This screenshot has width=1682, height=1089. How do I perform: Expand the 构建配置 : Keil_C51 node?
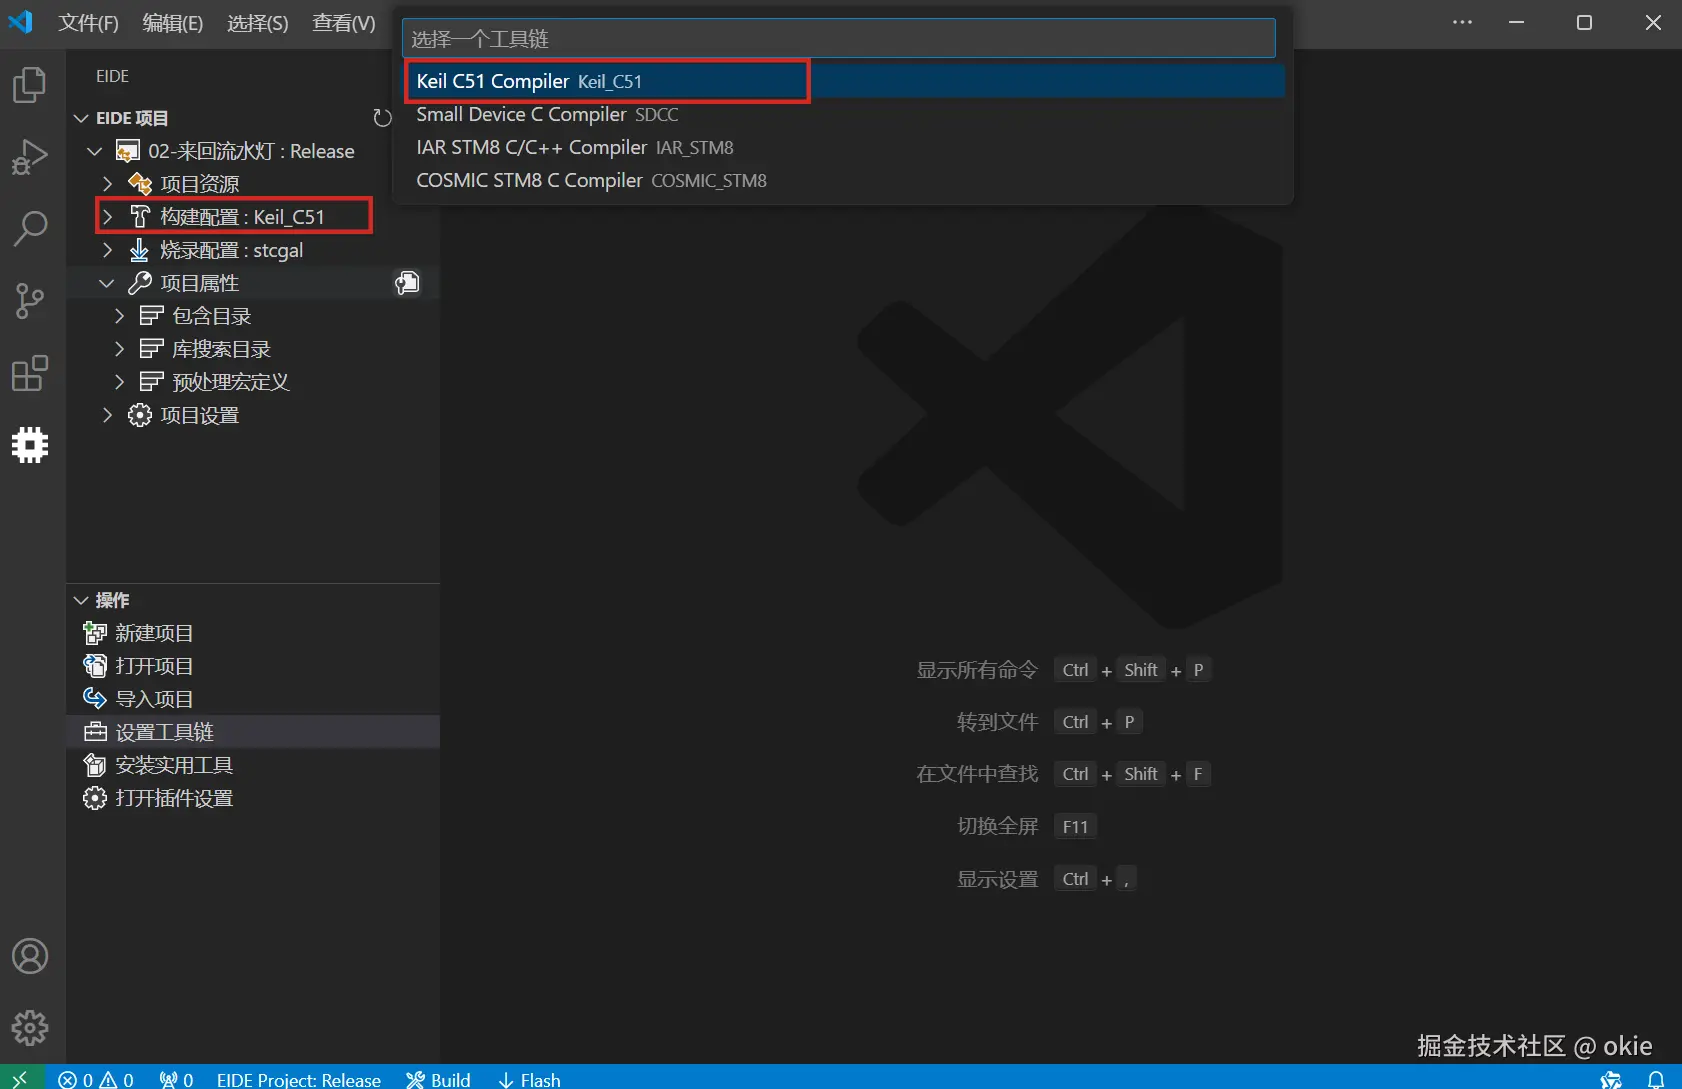(x=108, y=217)
